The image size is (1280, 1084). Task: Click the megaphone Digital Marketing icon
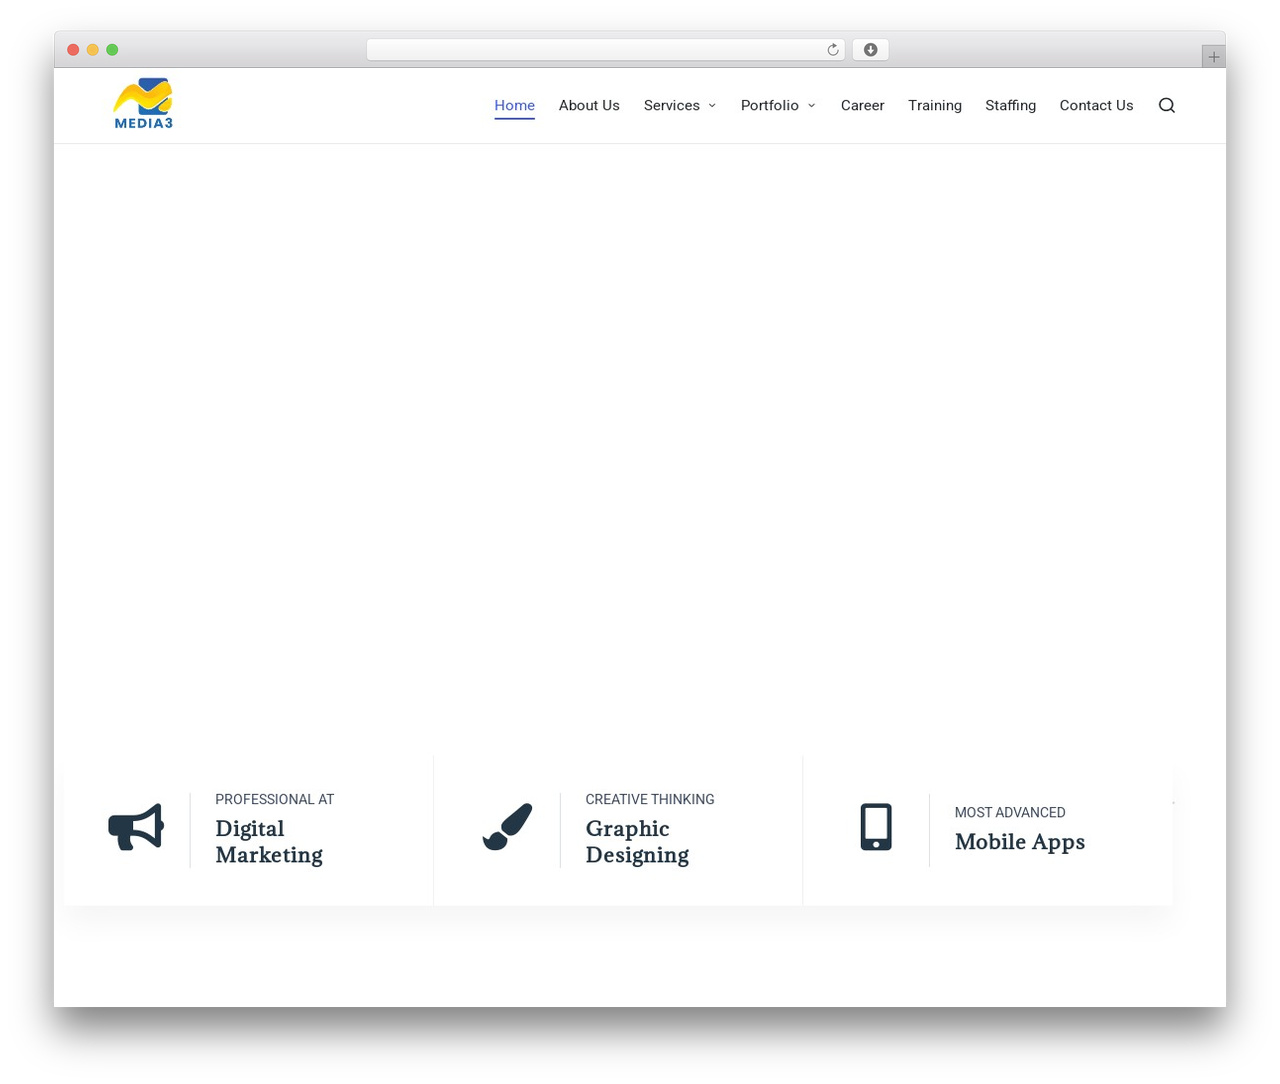pos(136,828)
